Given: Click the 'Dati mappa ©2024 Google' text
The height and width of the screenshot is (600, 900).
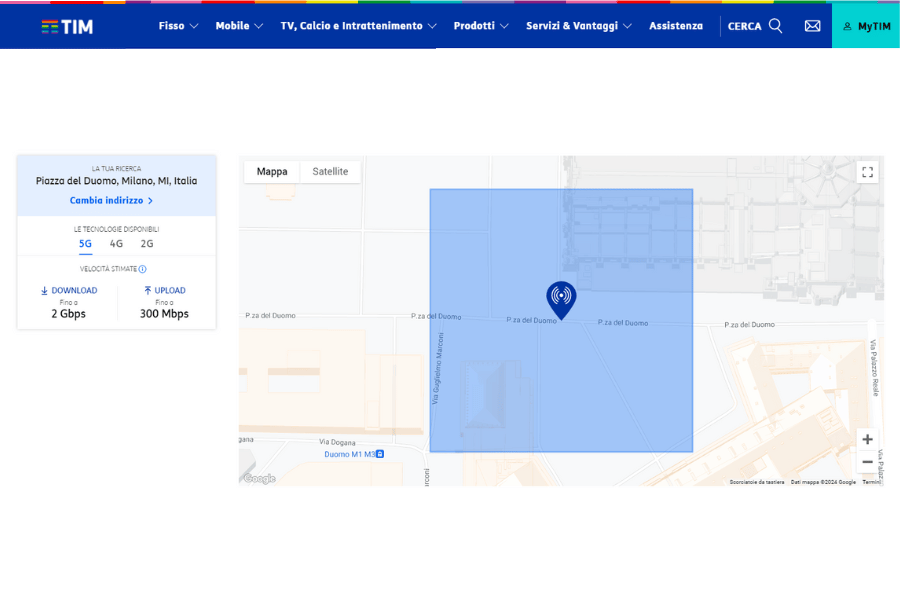Looking at the screenshot, I should click(823, 482).
